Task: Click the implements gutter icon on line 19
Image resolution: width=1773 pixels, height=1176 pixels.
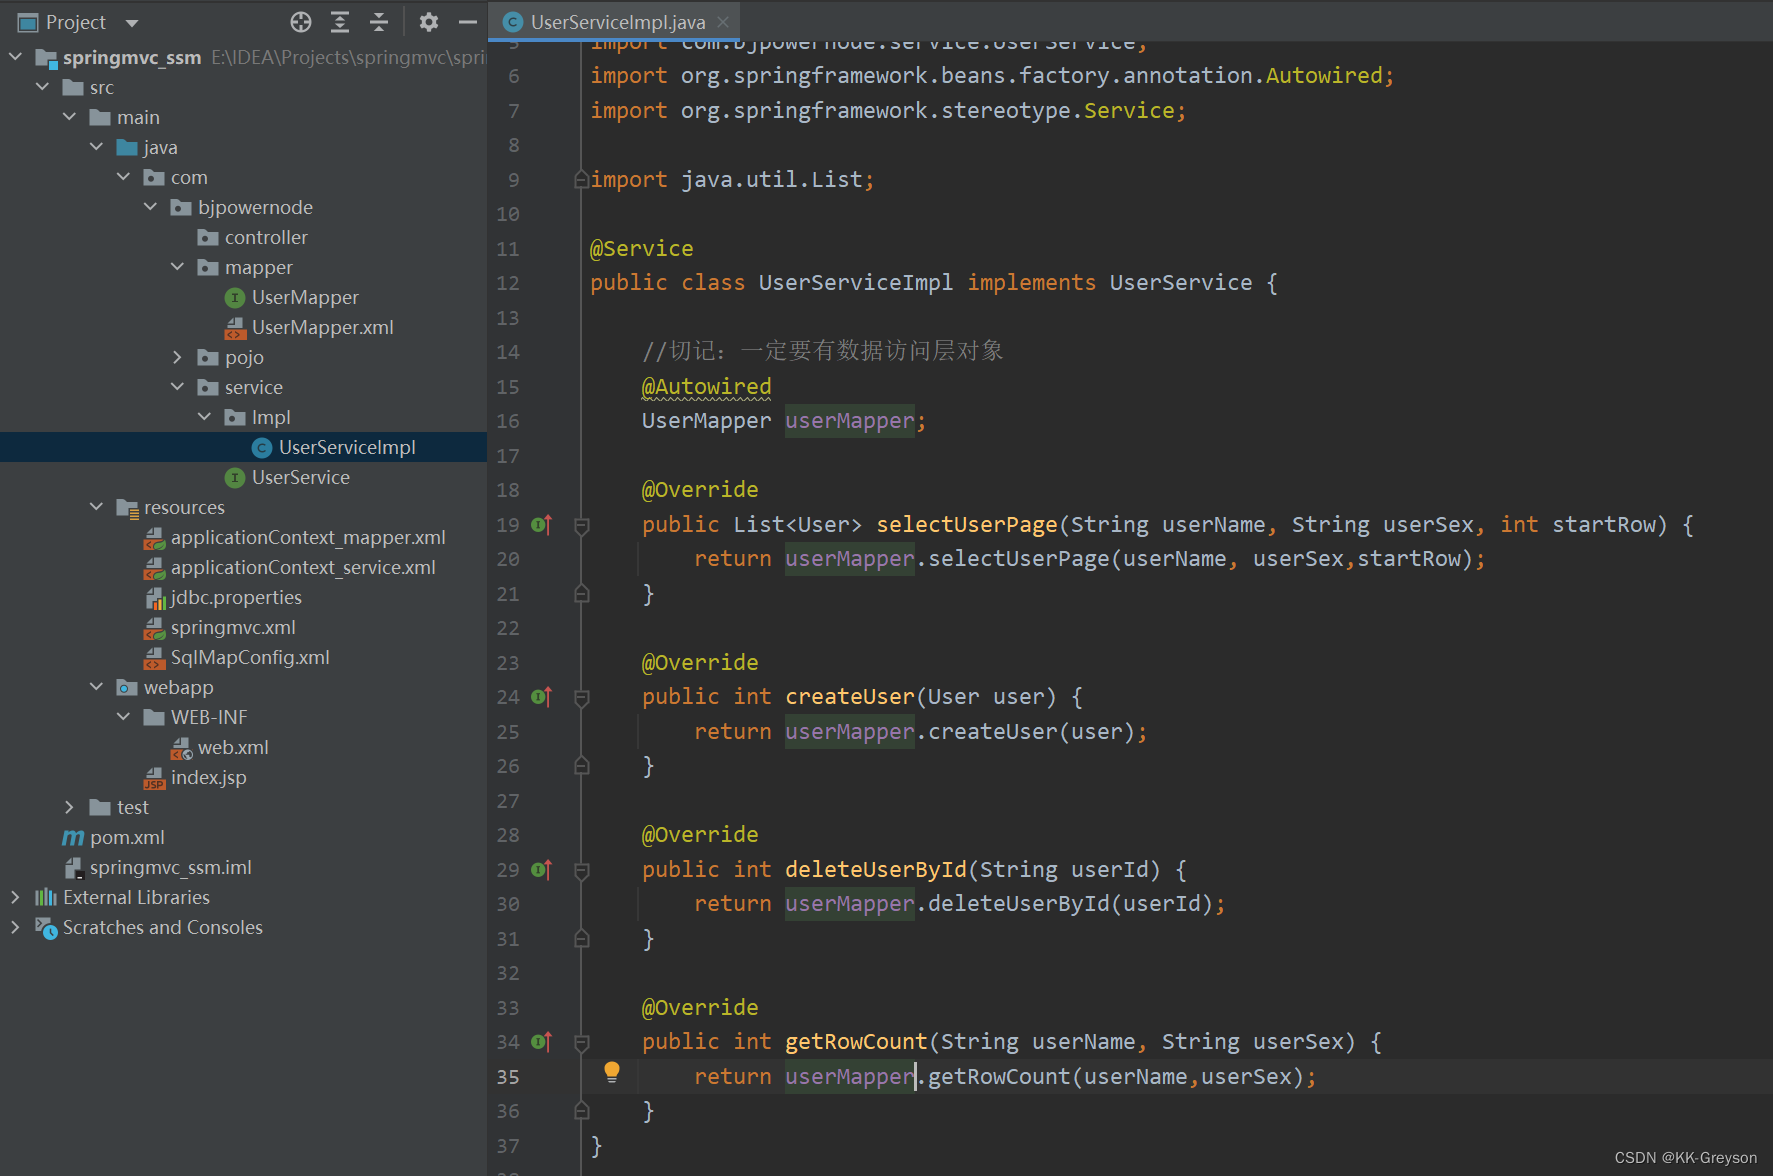Action: pos(542,525)
